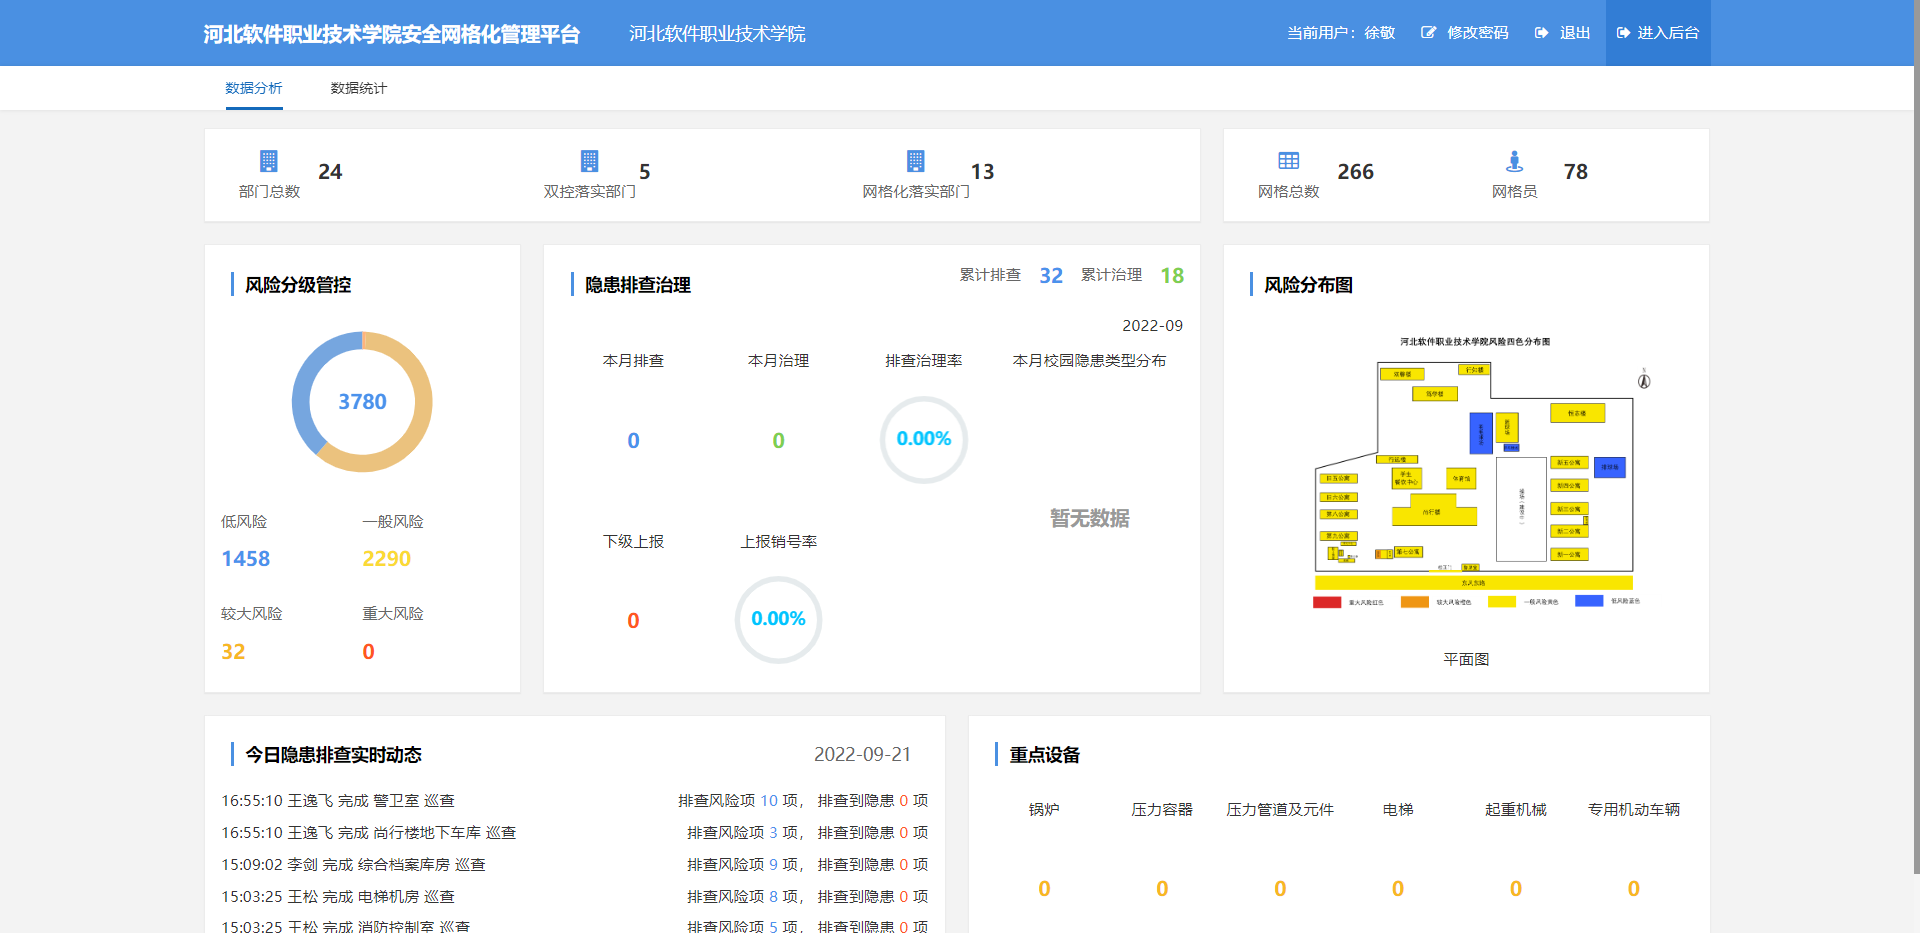Open the 王松 电梯机房 巡查 record
1920x933 pixels.
(x=575, y=897)
